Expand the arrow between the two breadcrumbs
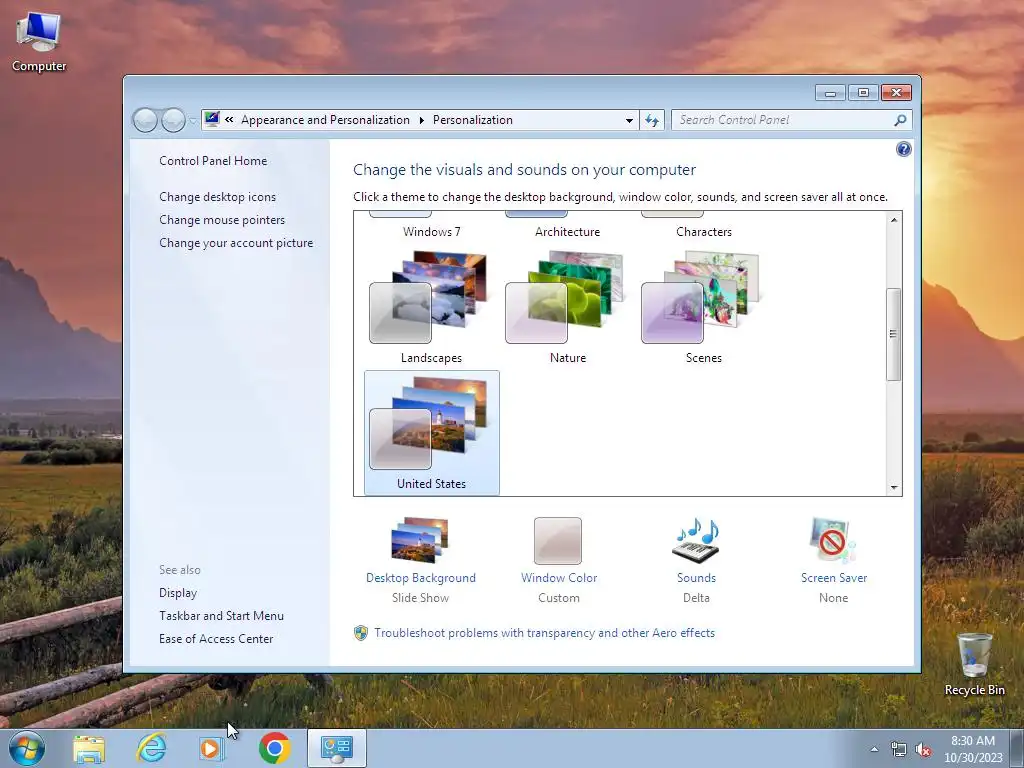This screenshot has width=1024, height=768. click(421, 120)
